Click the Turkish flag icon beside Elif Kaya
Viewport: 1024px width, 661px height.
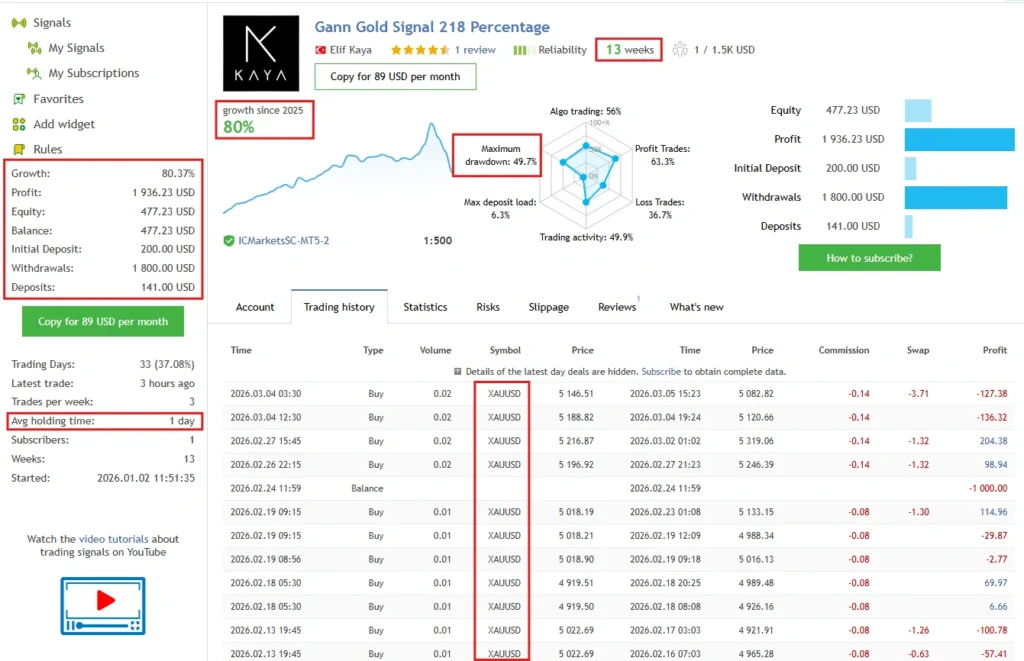click(x=320, y=50)
